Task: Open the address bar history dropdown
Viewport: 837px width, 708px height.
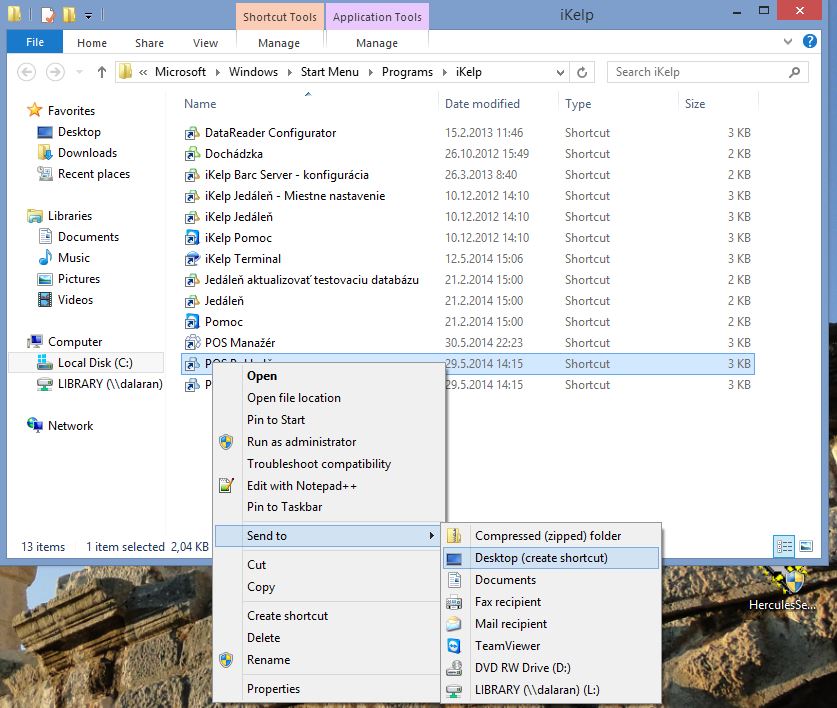Action: (560, 72)
